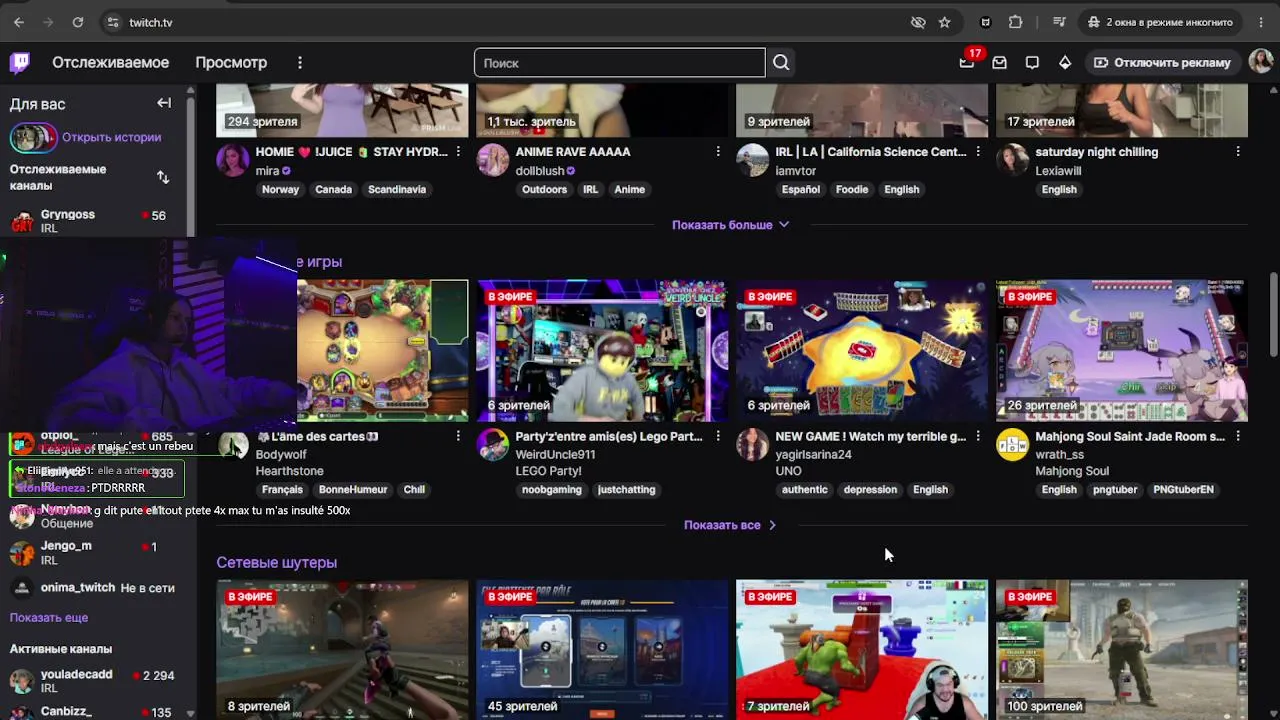This screenshot has width=1280, height=720.
Task: Open the incognito windows indicator
Action: [x=1162, y=22]
